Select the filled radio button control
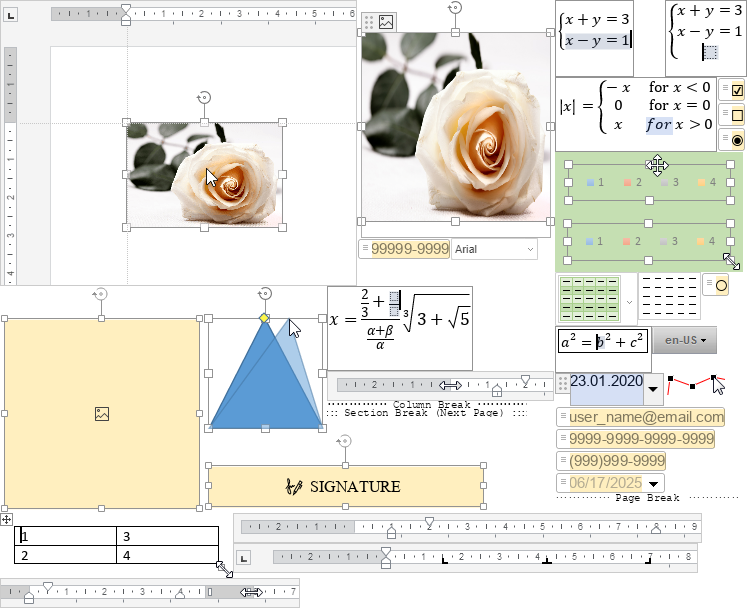 pos(738,141)
